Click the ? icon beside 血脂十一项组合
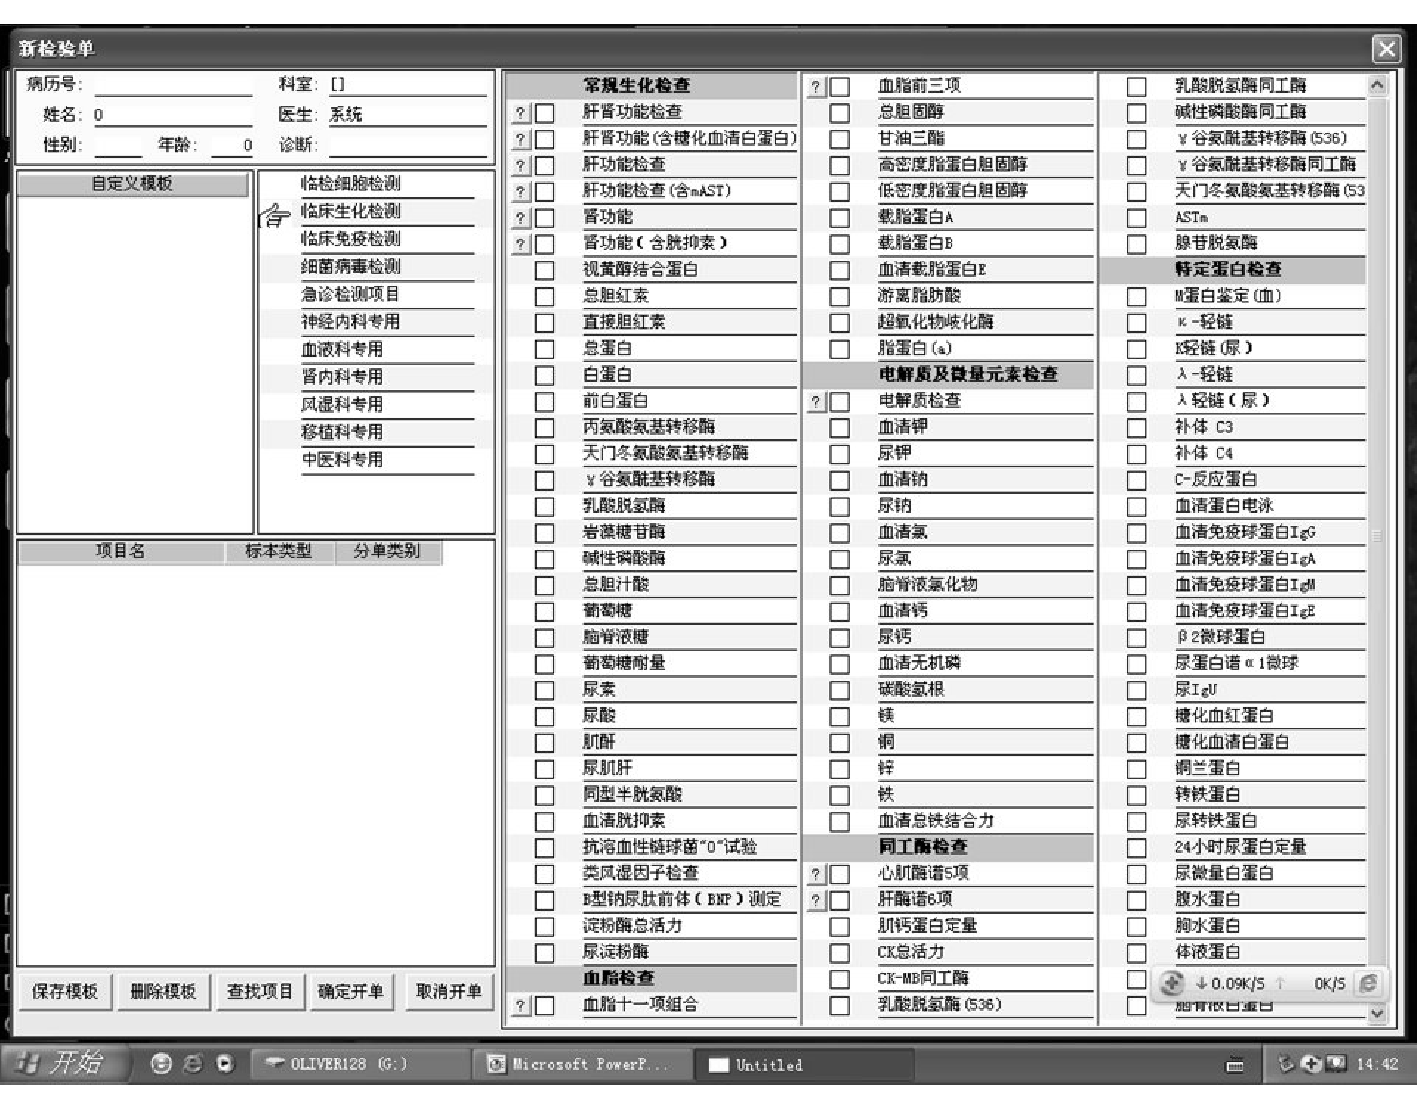Screen dimensions: 1417x1109 coord(520,1006)
